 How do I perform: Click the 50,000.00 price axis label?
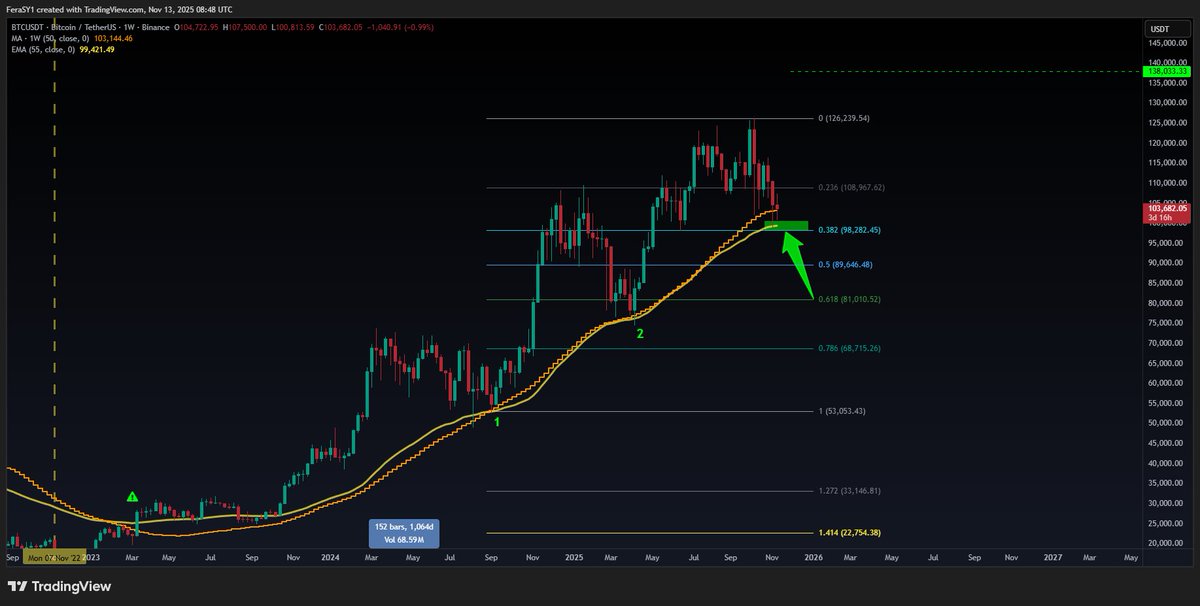point(1166,423)
